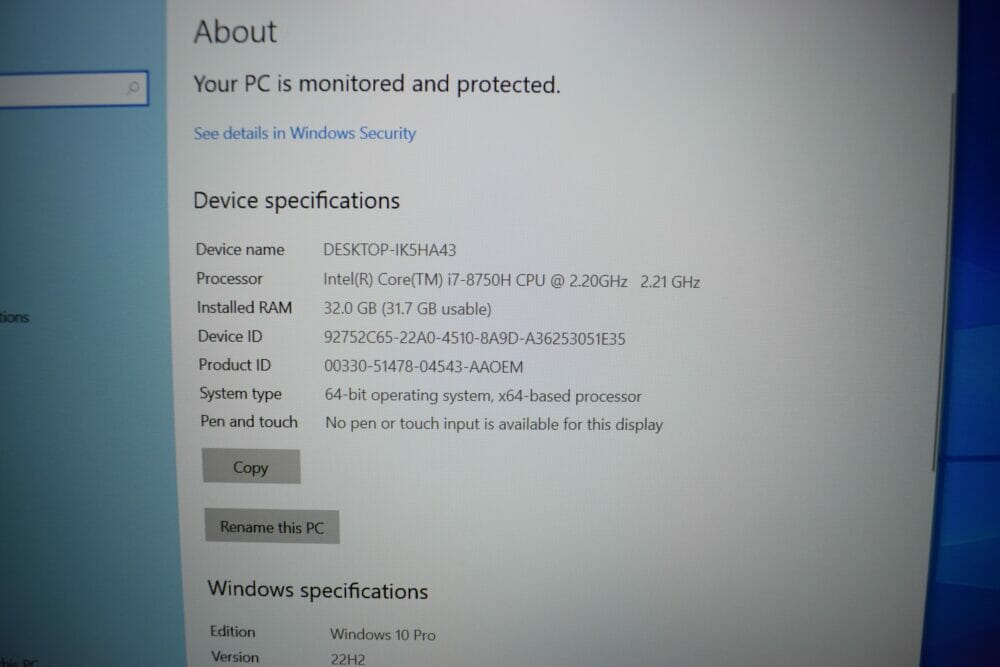
Task: Click the Pen and touch description text
Action: pos(494,424)
